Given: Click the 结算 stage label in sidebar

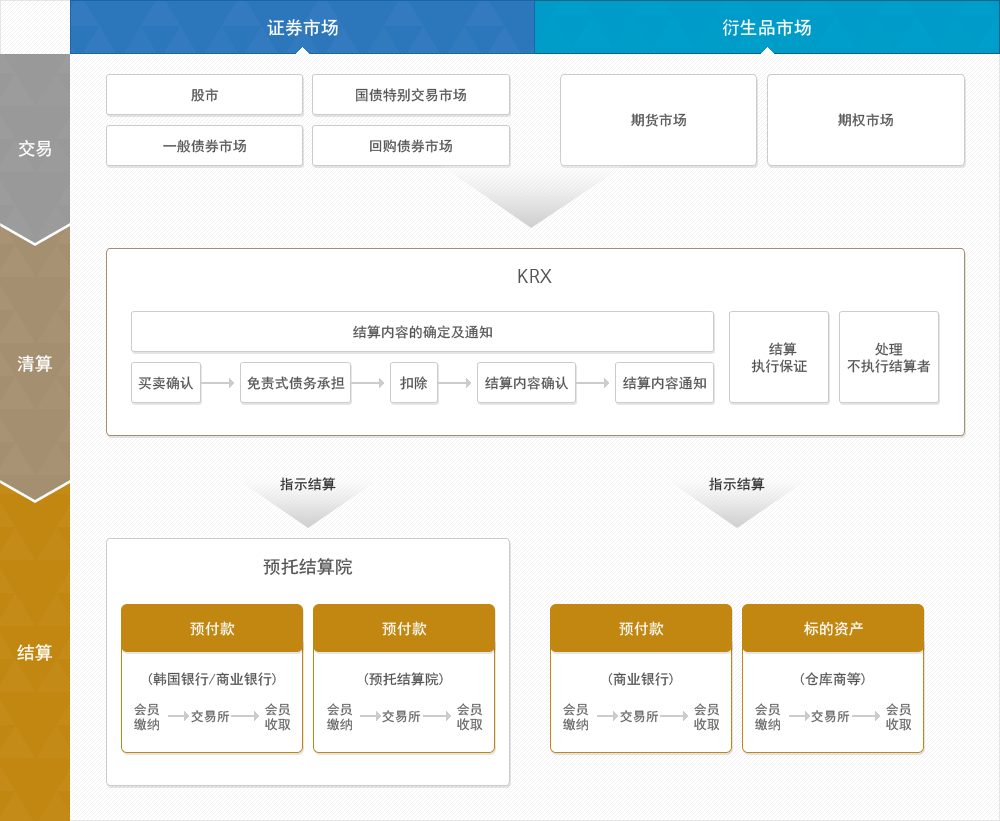Looking at the screenshot, I should point(34,652).
